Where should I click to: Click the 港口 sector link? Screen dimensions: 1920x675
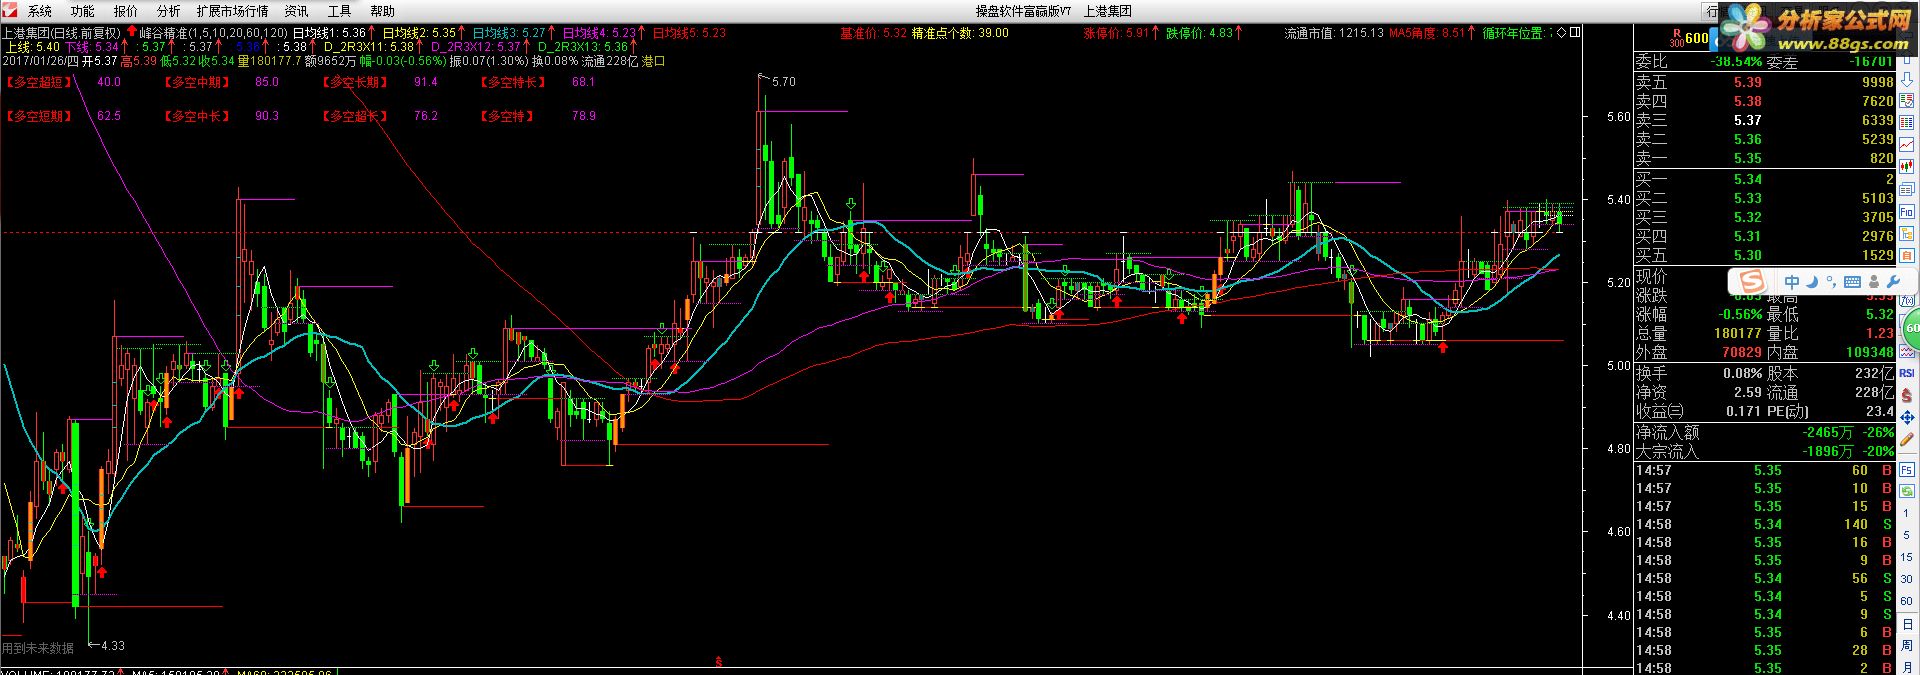tap(653, 61)
